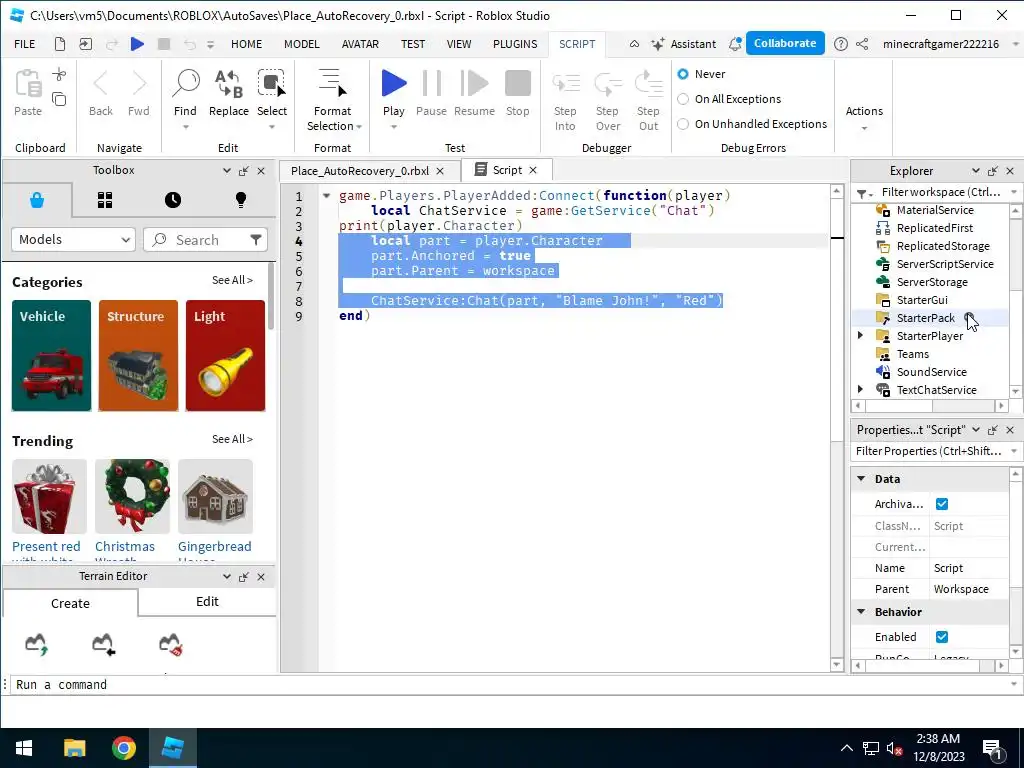Expand the StarterPlayer tree node

(861, 336)
